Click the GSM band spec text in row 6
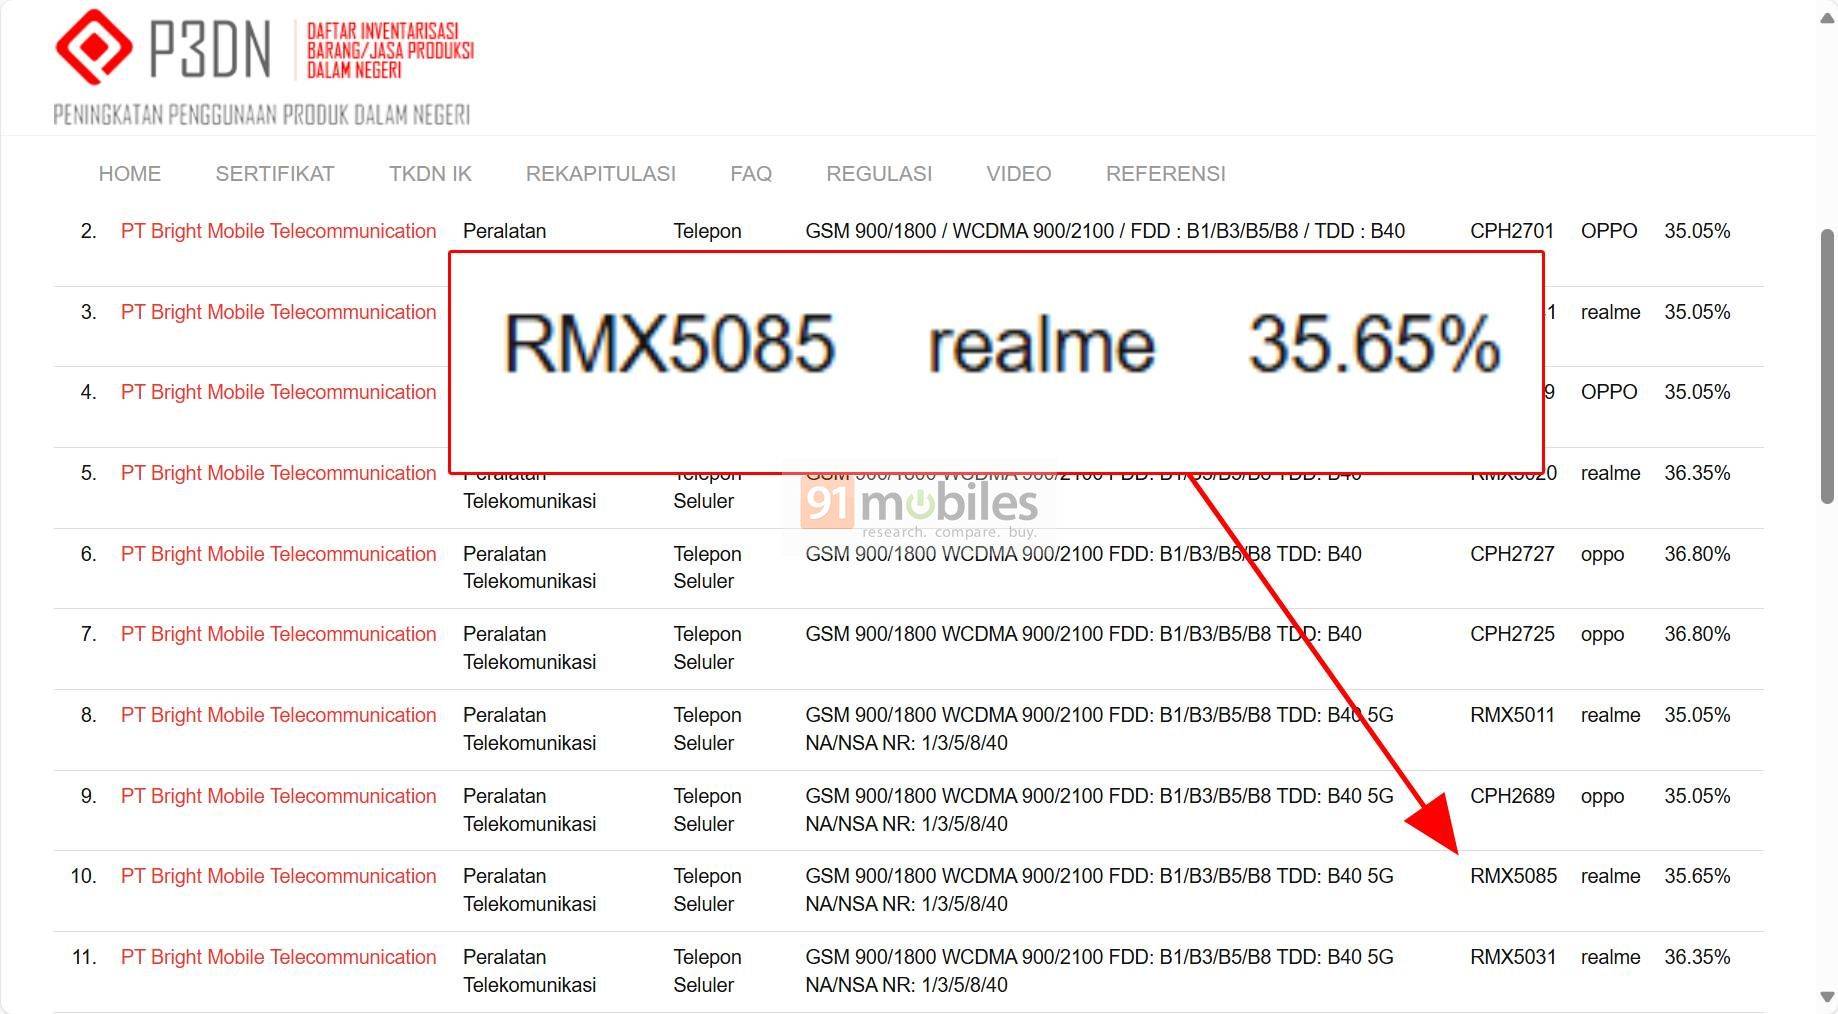 pyautogui.click(x=1083, y=554)
